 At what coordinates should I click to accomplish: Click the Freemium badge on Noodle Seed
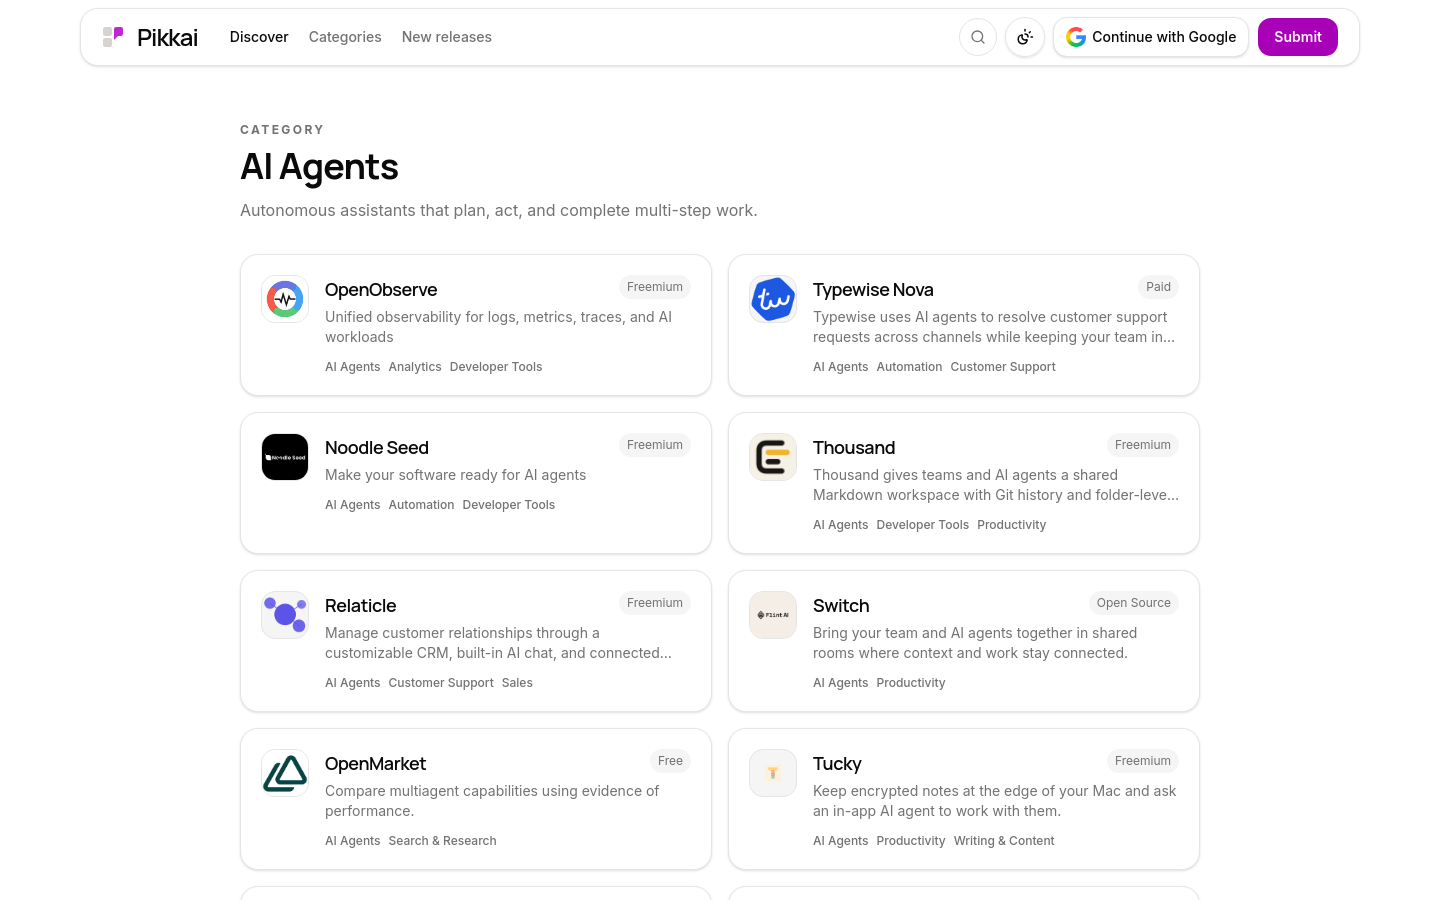pos(655,445)
